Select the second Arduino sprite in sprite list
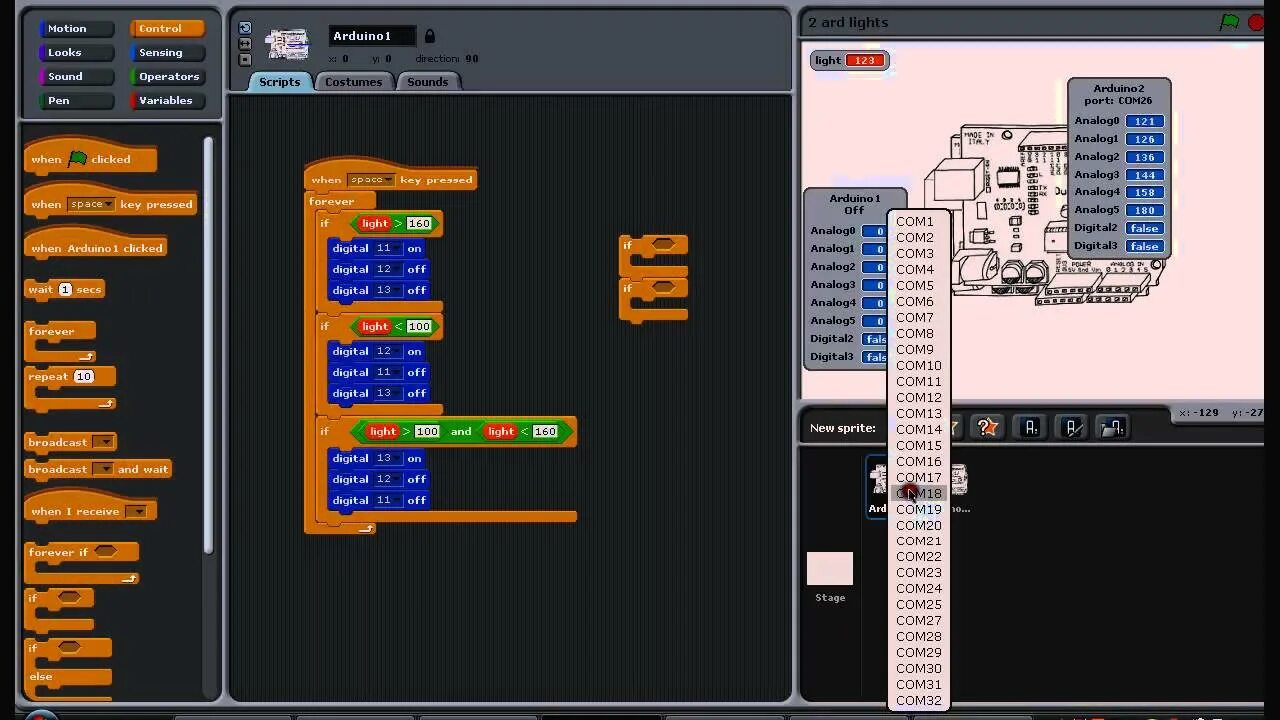The width and height of the screenshot is (1280, 720). 959,487
